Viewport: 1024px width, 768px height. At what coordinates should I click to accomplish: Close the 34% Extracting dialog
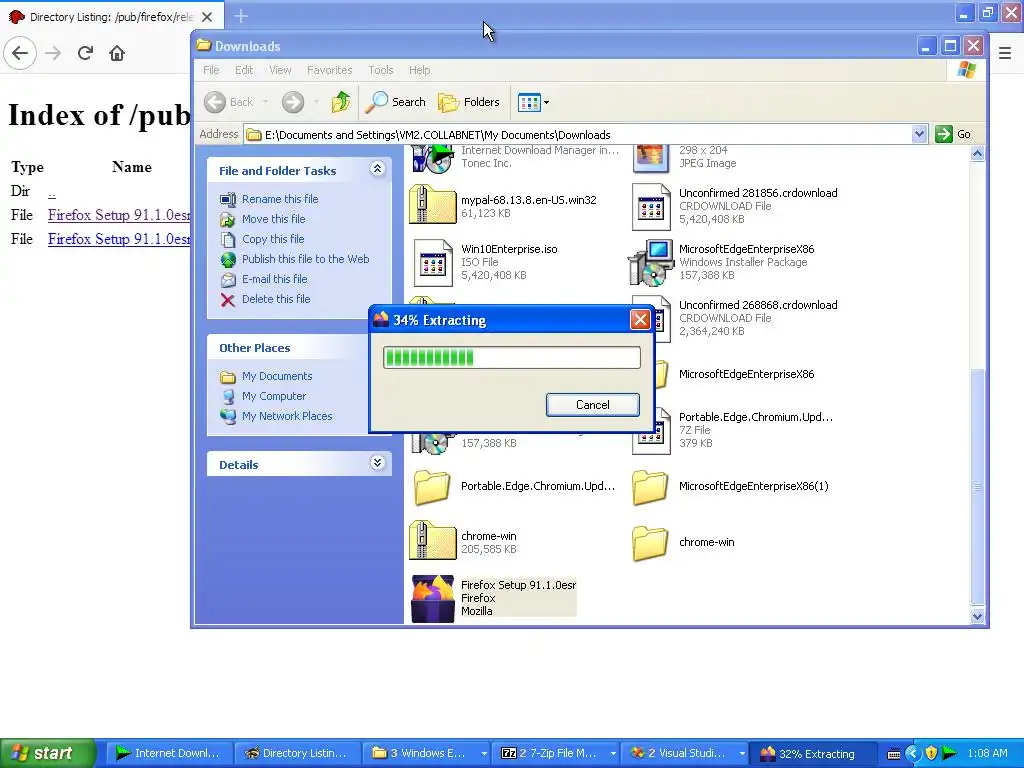pos(640,319)
